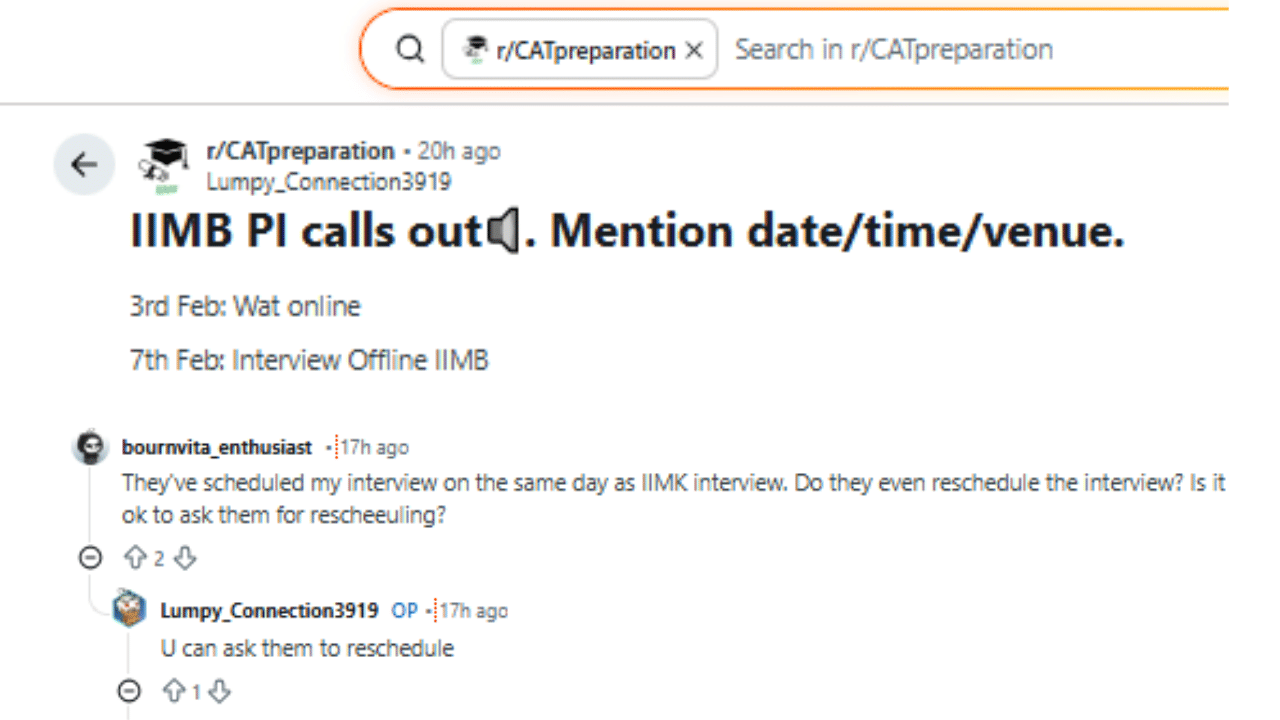The width and height of the screenshot is (1280, 720).
Task: Click the magnifying glass search icon
Action: (410, 48)
